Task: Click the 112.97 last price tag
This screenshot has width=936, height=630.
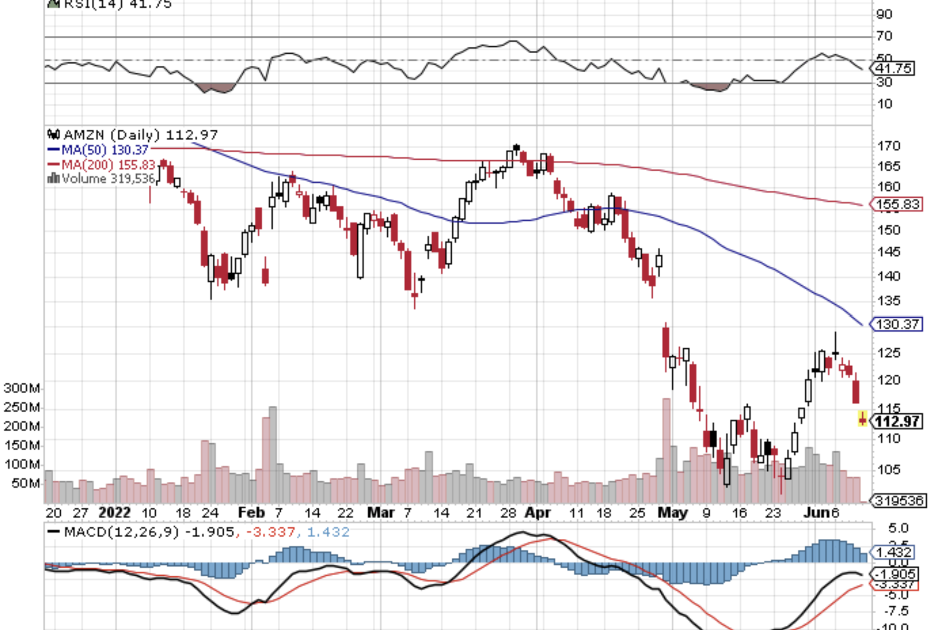Action: (x=896, y=421)
